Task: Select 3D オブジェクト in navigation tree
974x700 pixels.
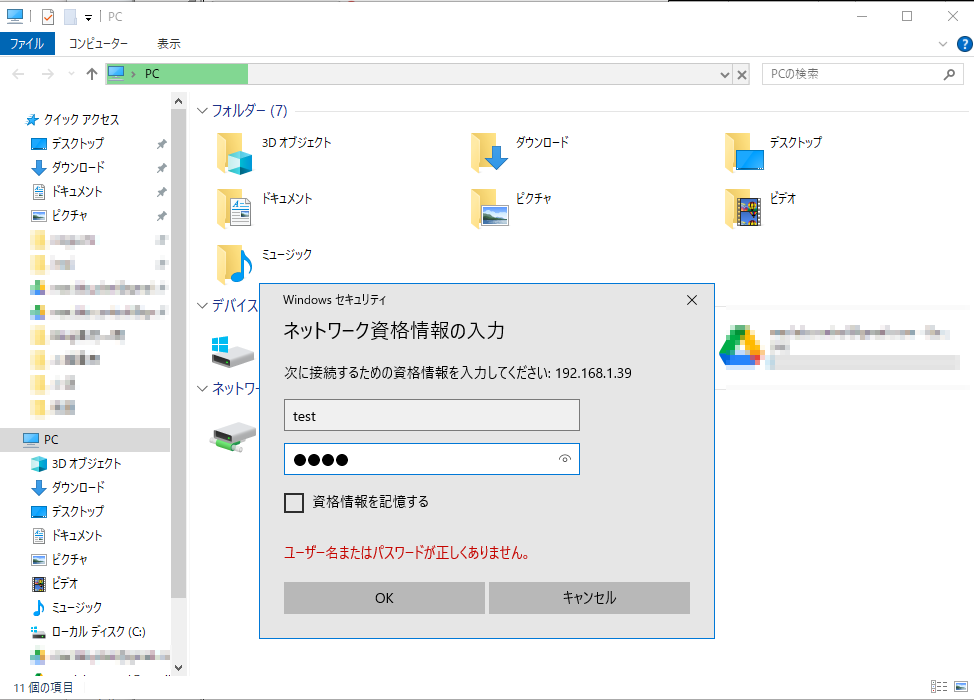Action: [86, 463]
